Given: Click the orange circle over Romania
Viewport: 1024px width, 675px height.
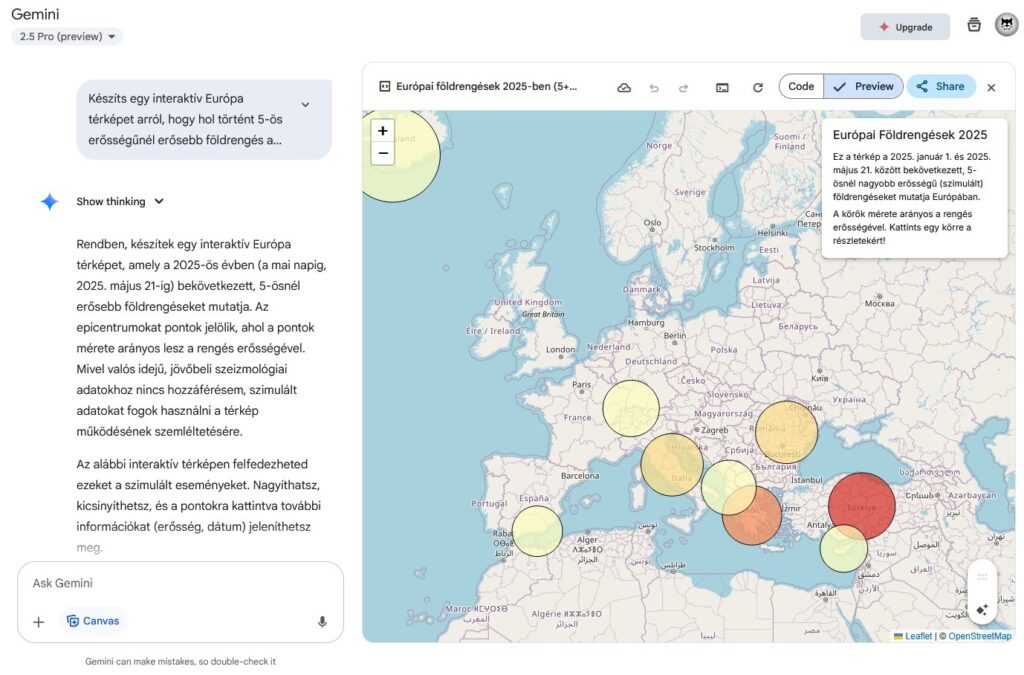Looking at the screenshot, I should click(x=786, y=432).
